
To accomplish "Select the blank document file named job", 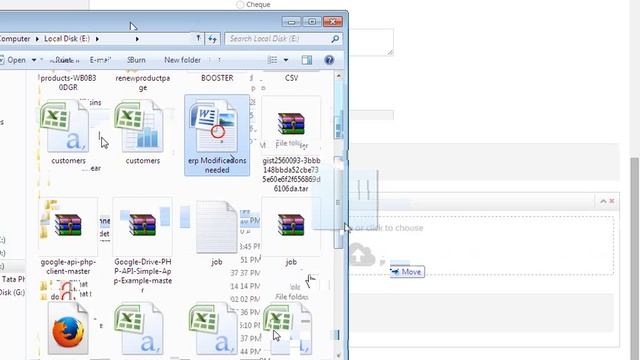I will 217,233.
